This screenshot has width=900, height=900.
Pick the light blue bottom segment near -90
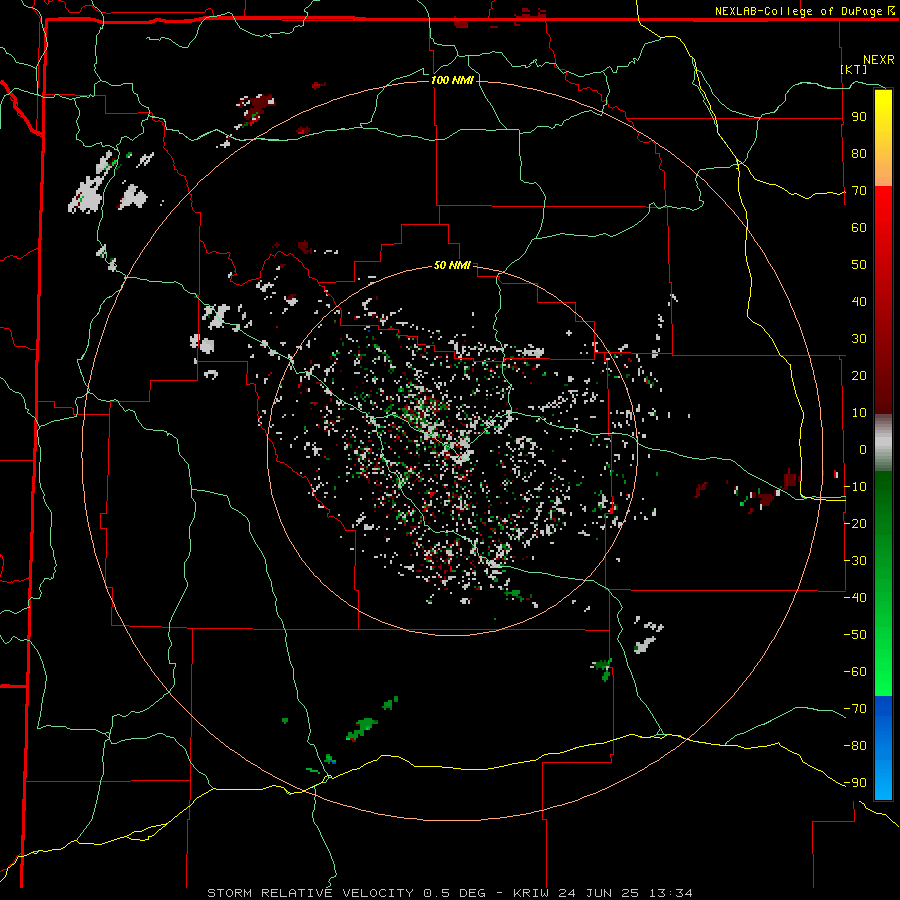pos(883,781)
